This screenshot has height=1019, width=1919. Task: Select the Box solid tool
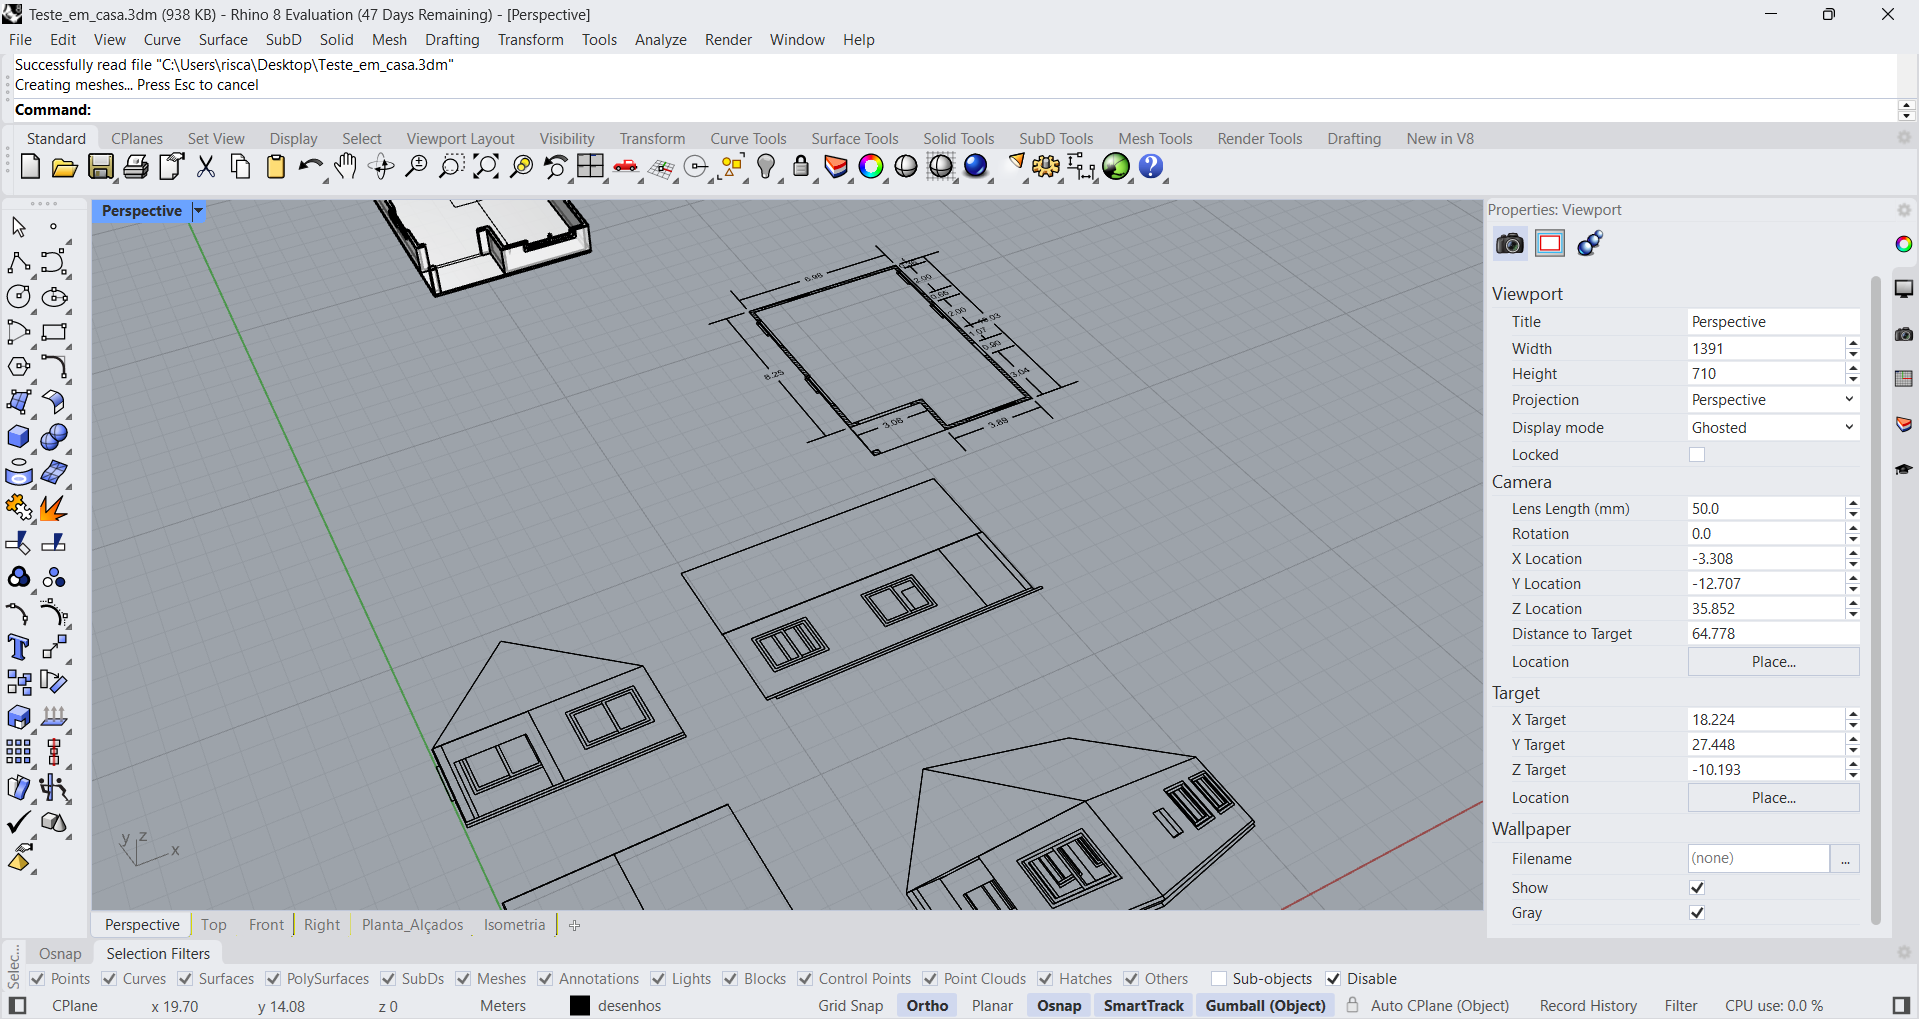19,437
